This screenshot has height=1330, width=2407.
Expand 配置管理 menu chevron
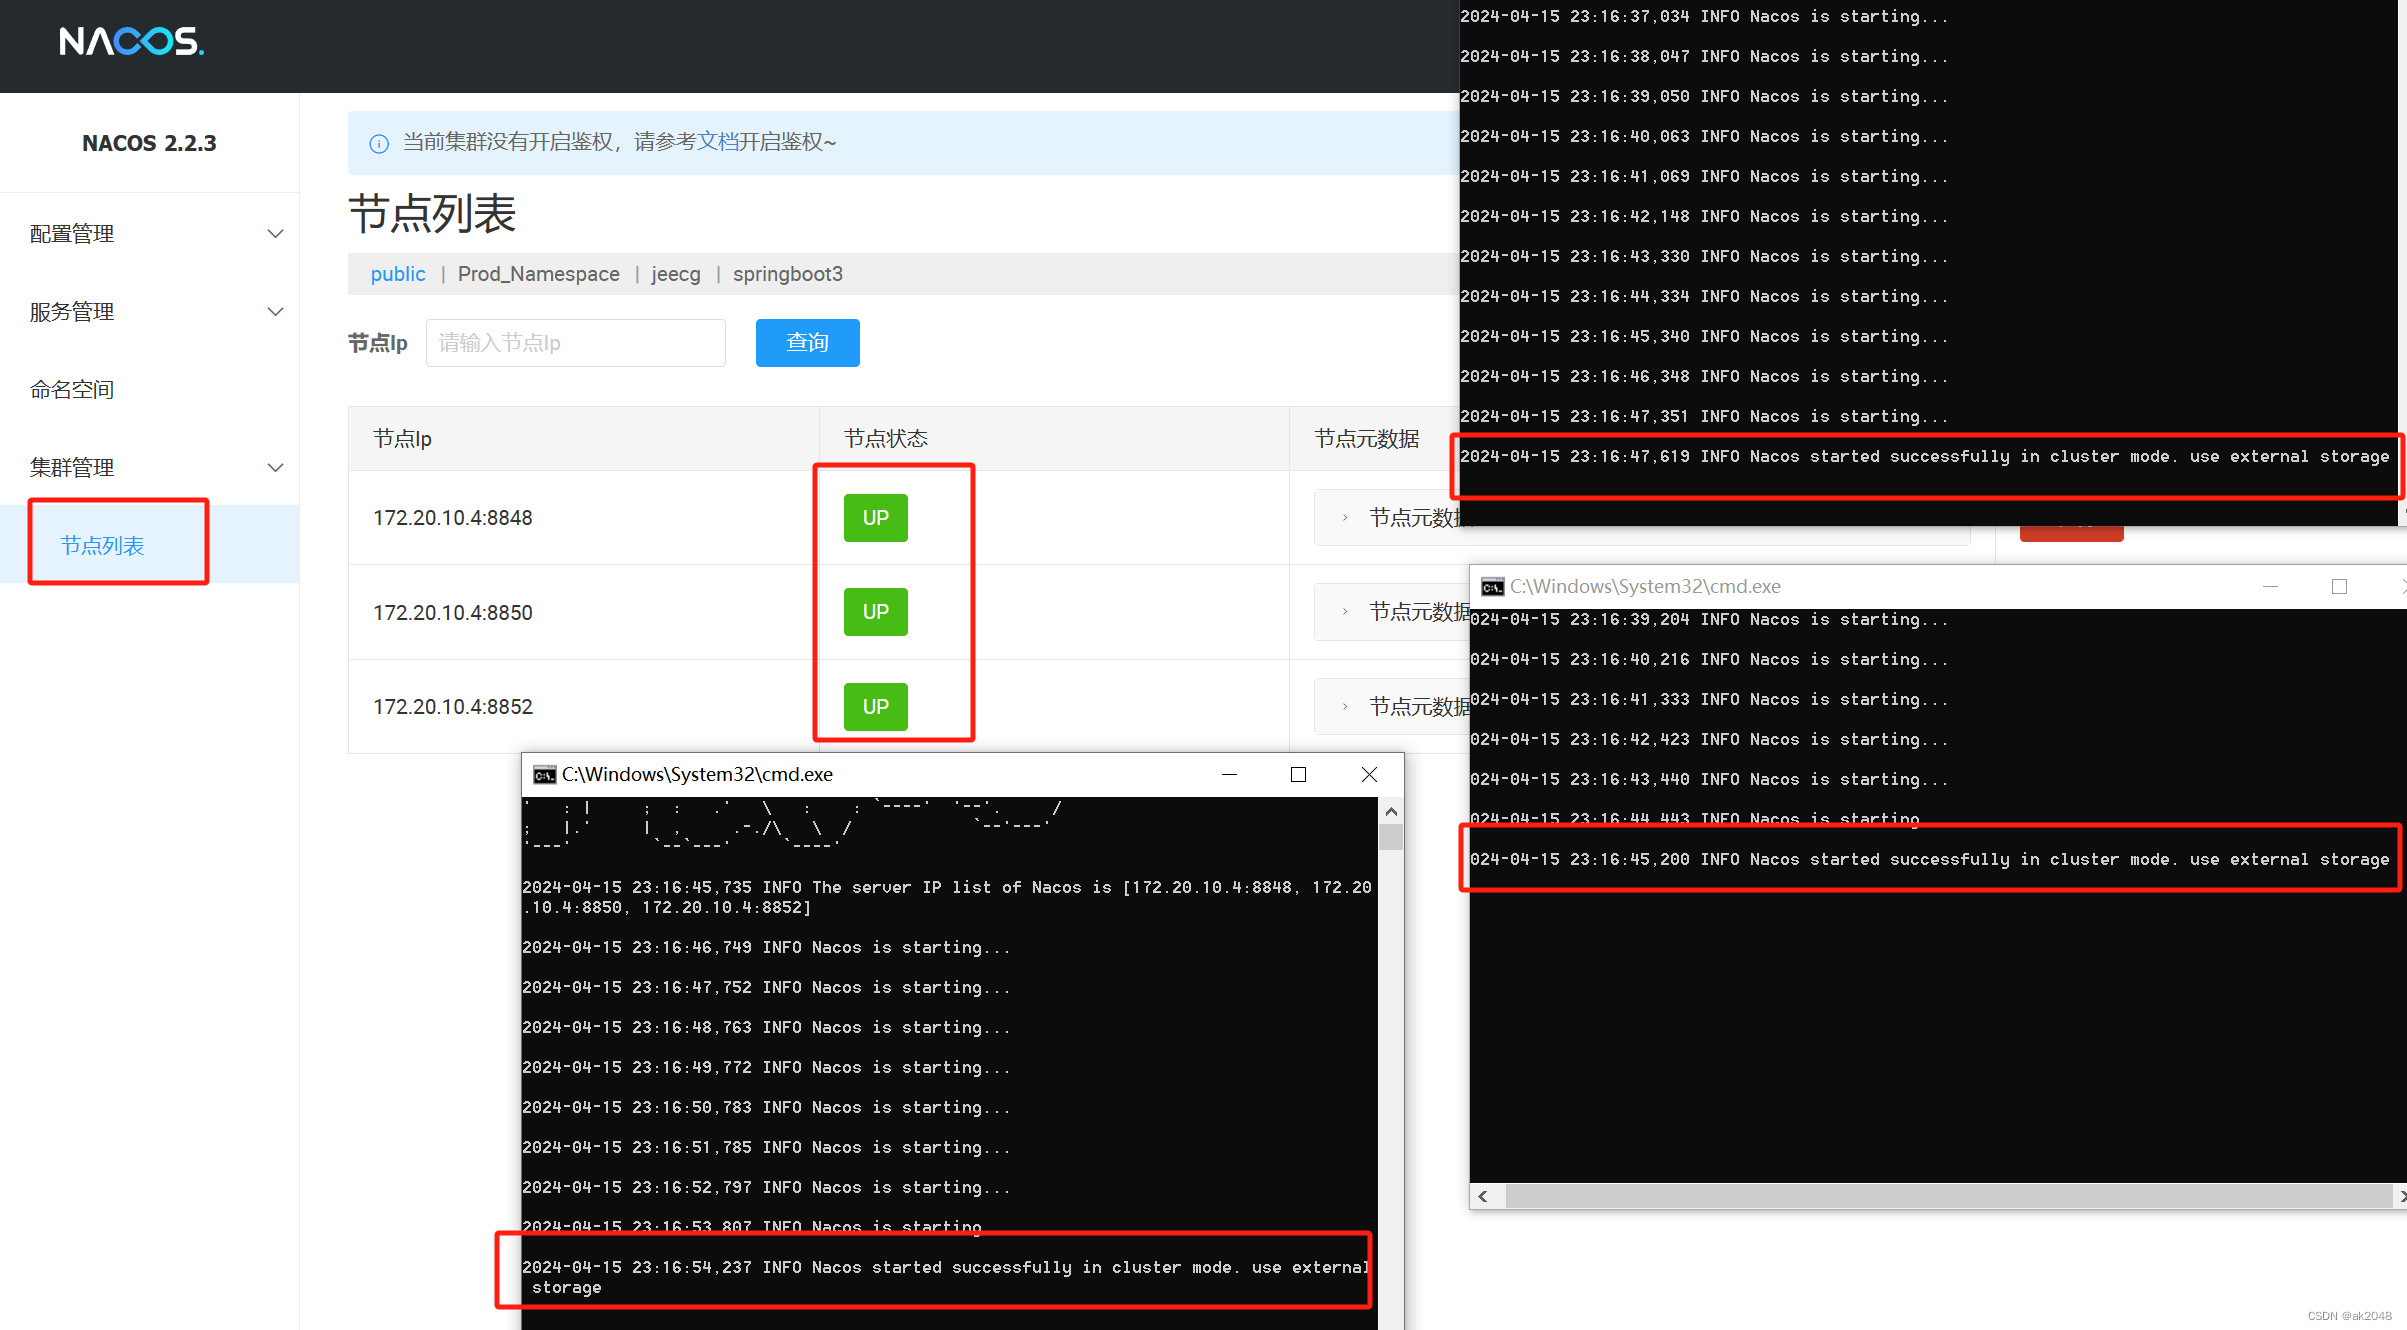tap(275, 234)
